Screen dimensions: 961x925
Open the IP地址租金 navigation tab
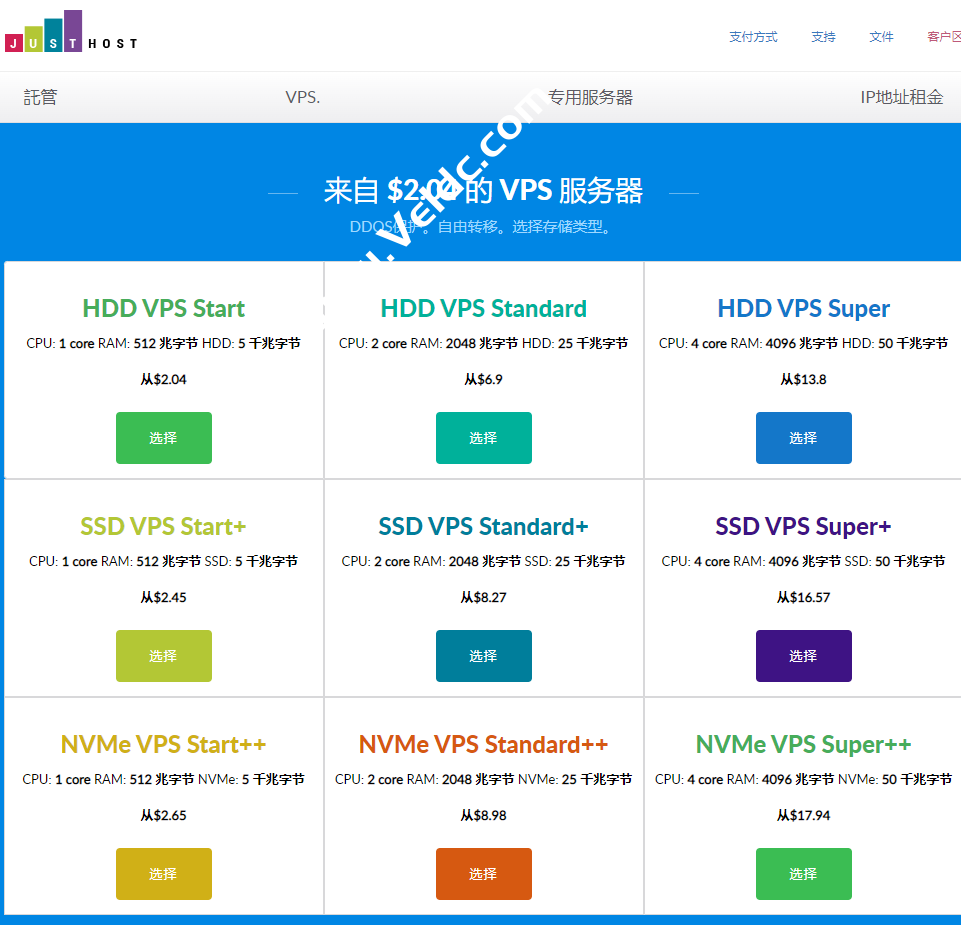(902, 97)
